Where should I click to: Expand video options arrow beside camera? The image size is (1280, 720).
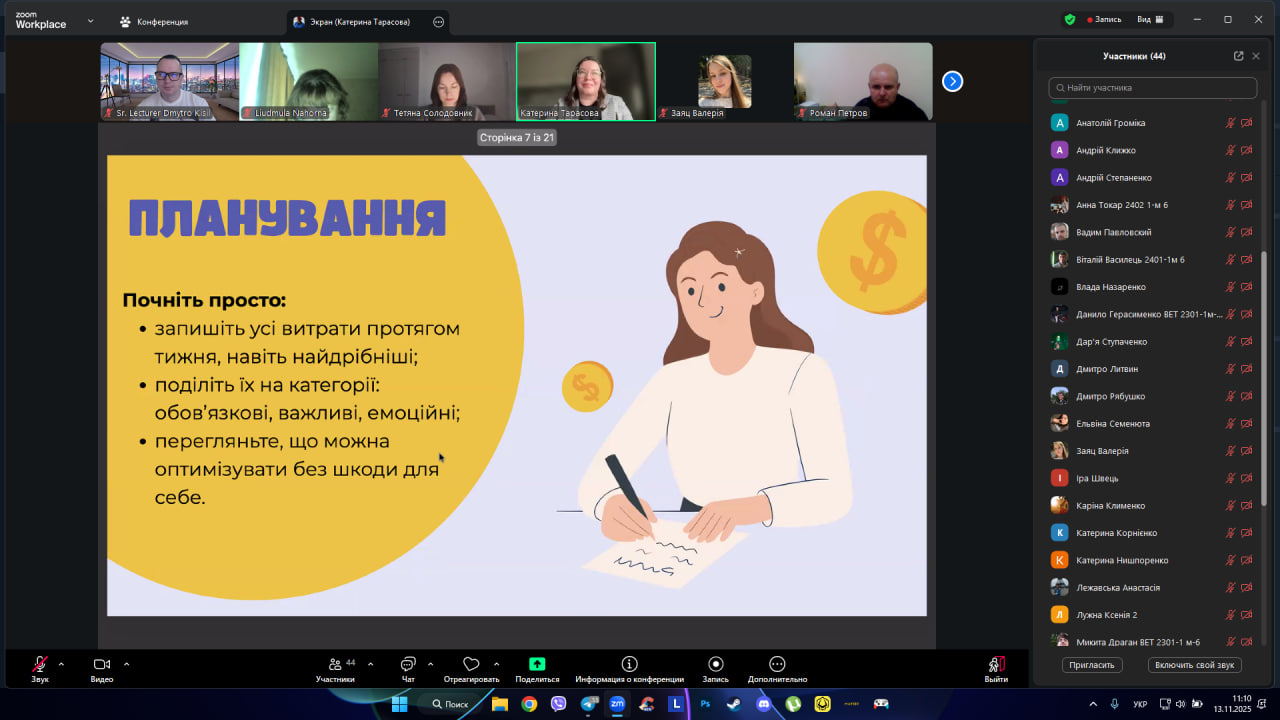tap(126, 664)
